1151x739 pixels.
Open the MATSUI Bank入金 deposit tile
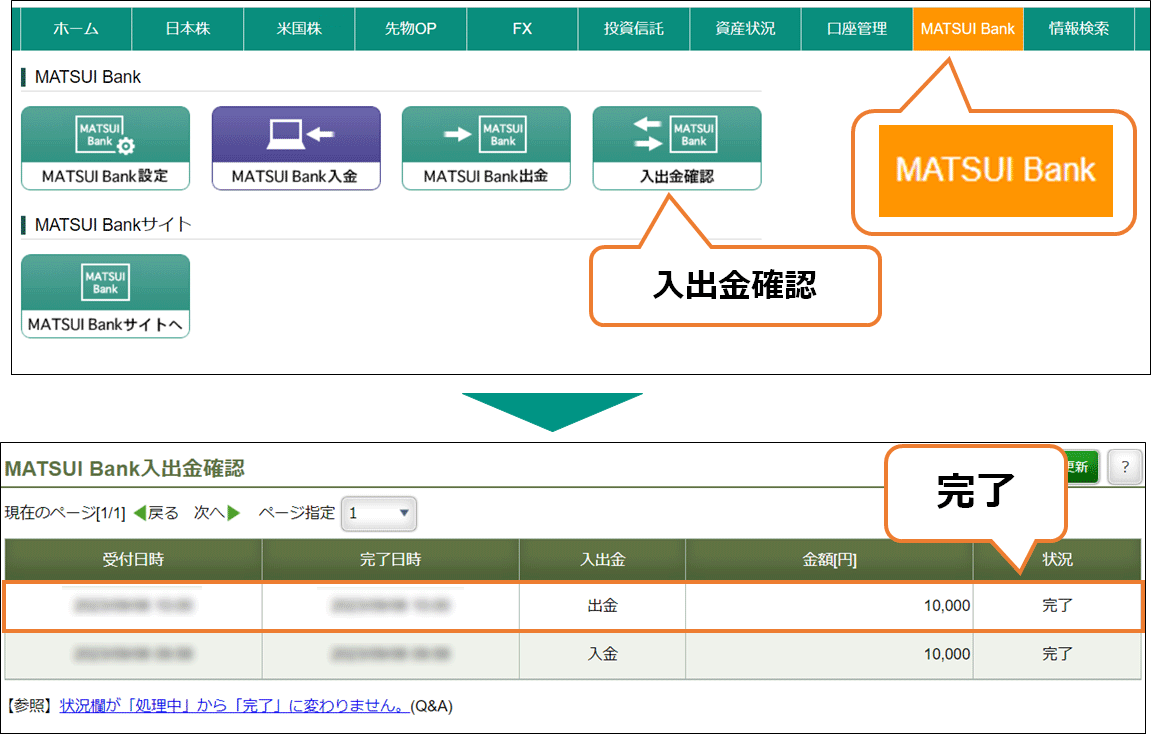pos(296,148)
